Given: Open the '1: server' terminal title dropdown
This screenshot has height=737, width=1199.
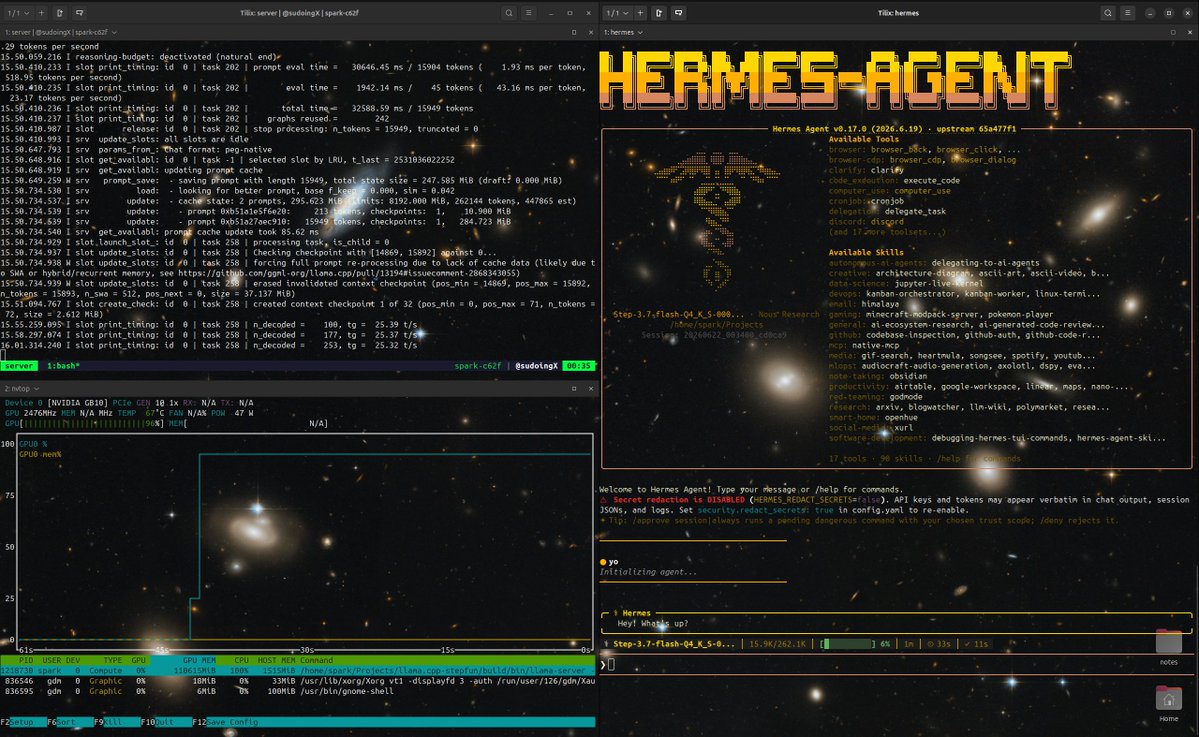Looking at the screenshot, I should [61, 33].
